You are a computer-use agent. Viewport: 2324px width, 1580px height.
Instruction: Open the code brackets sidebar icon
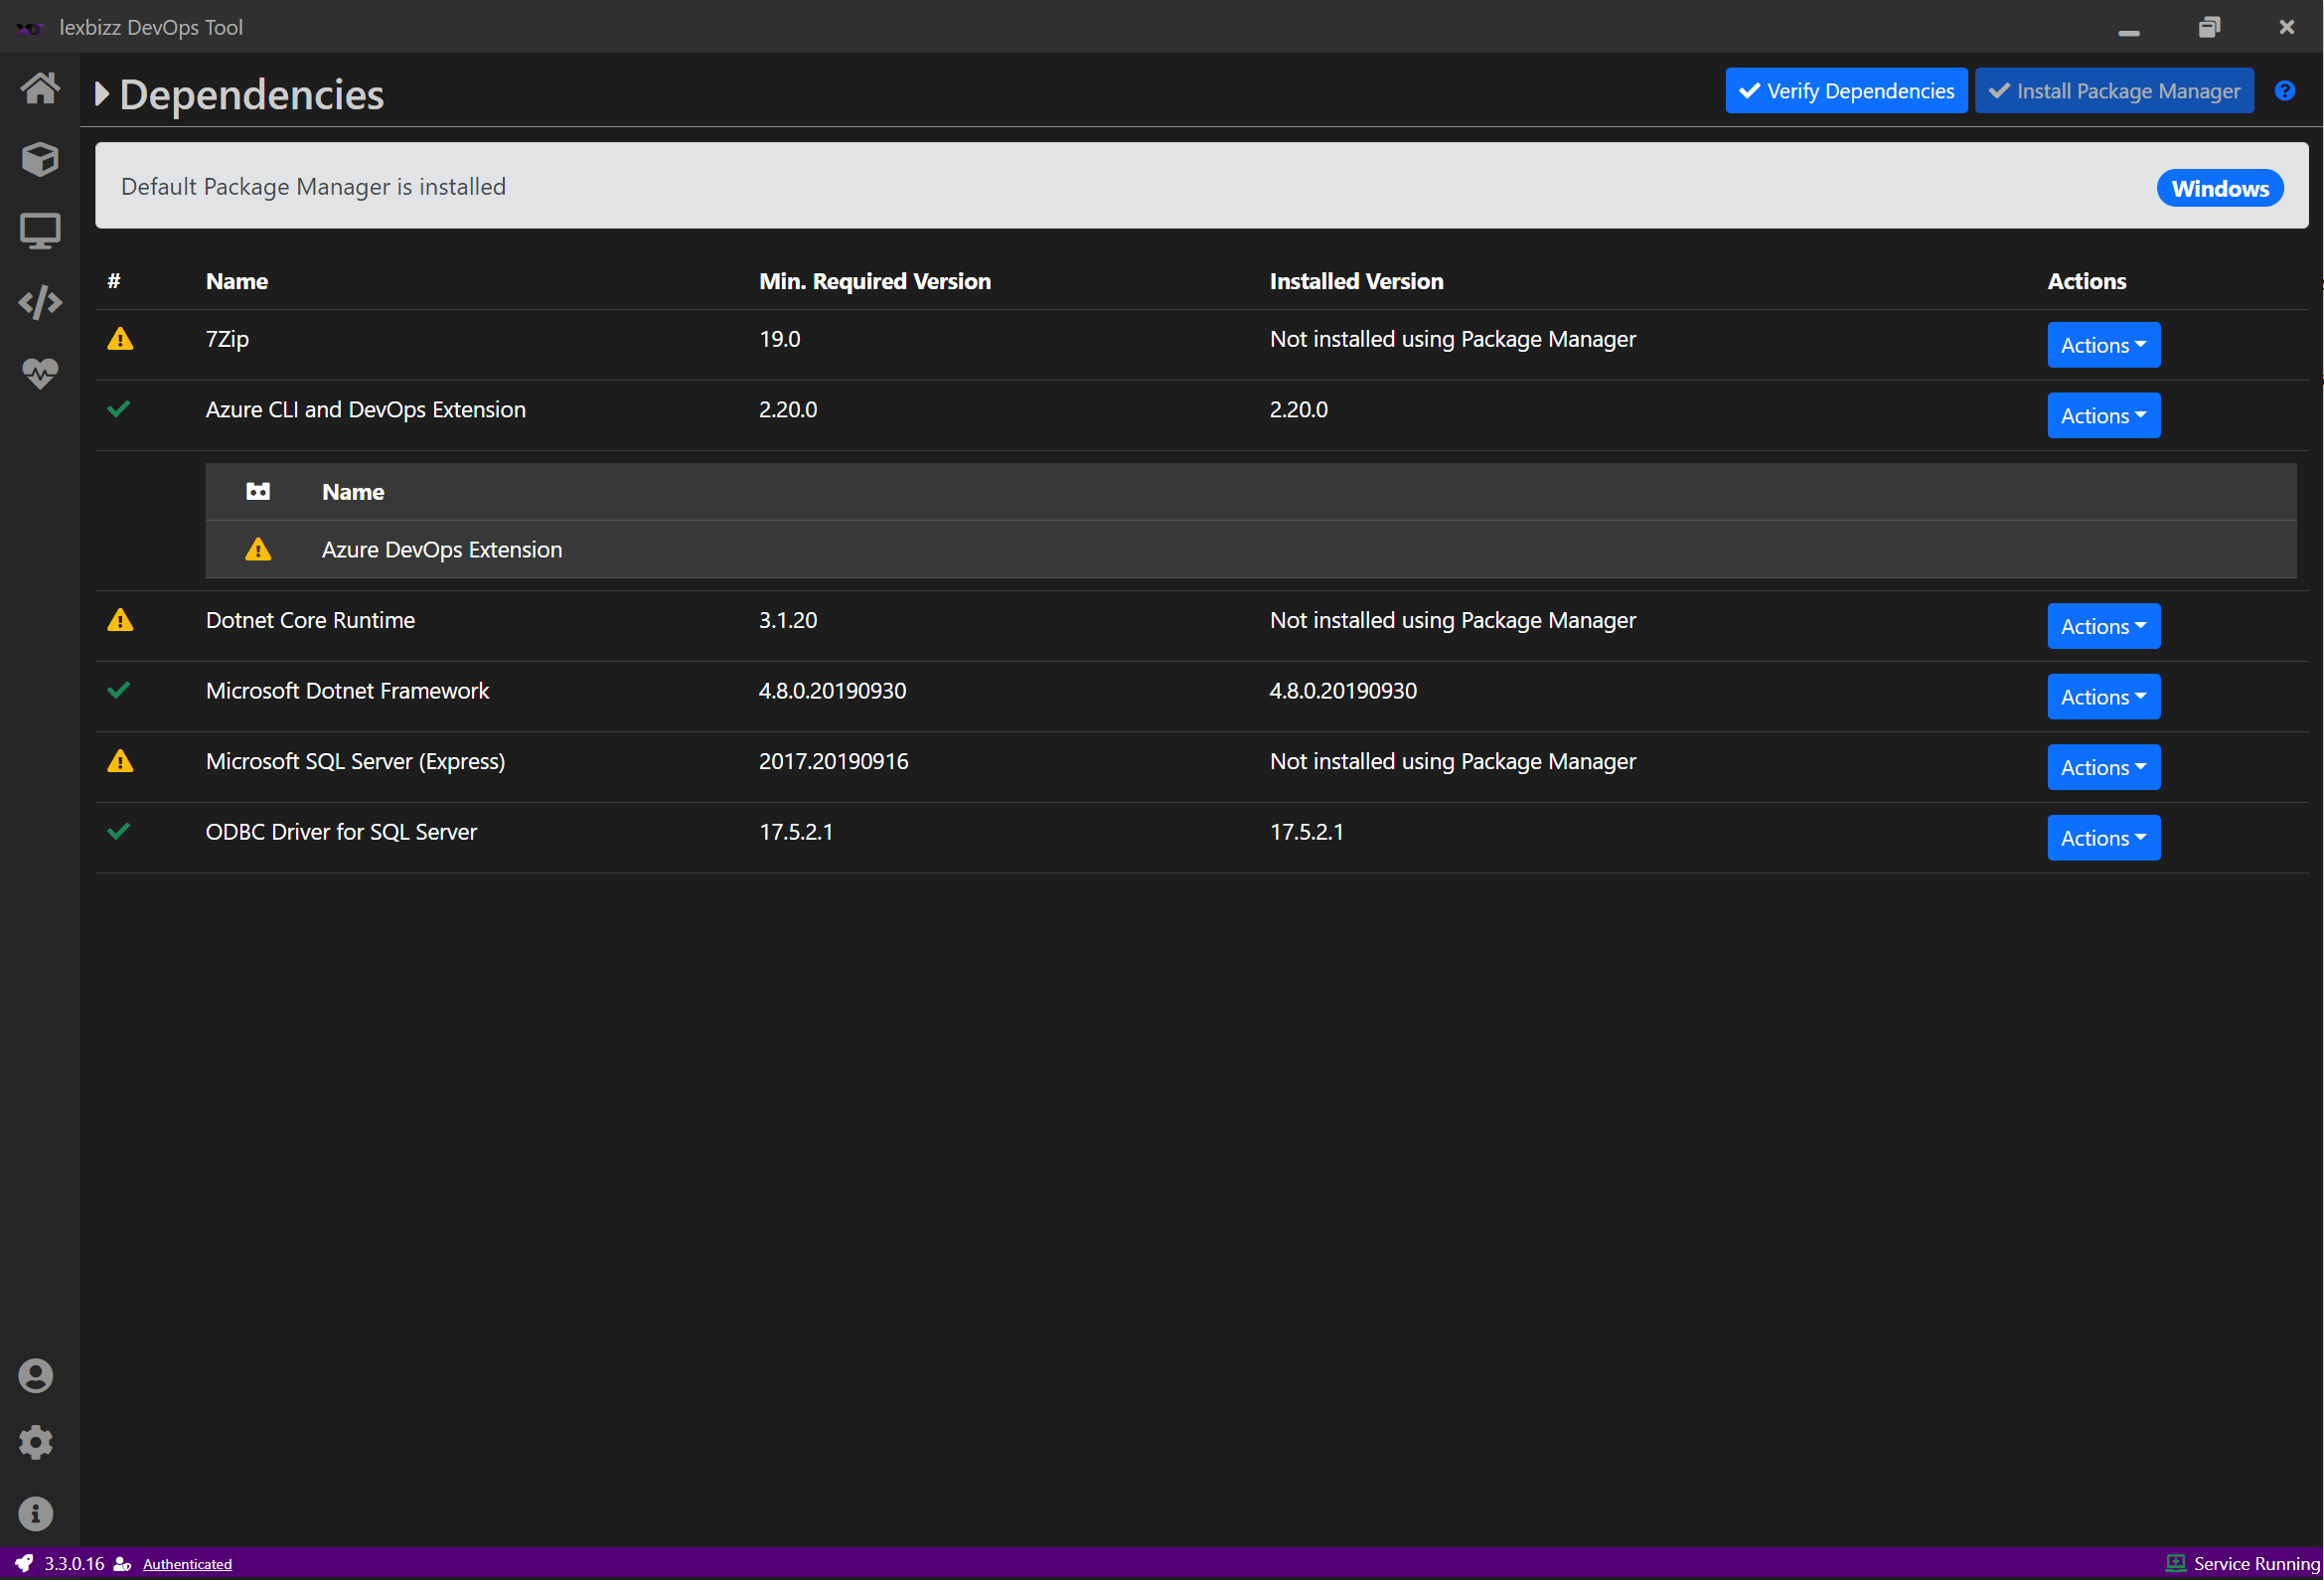pos(40,302)
